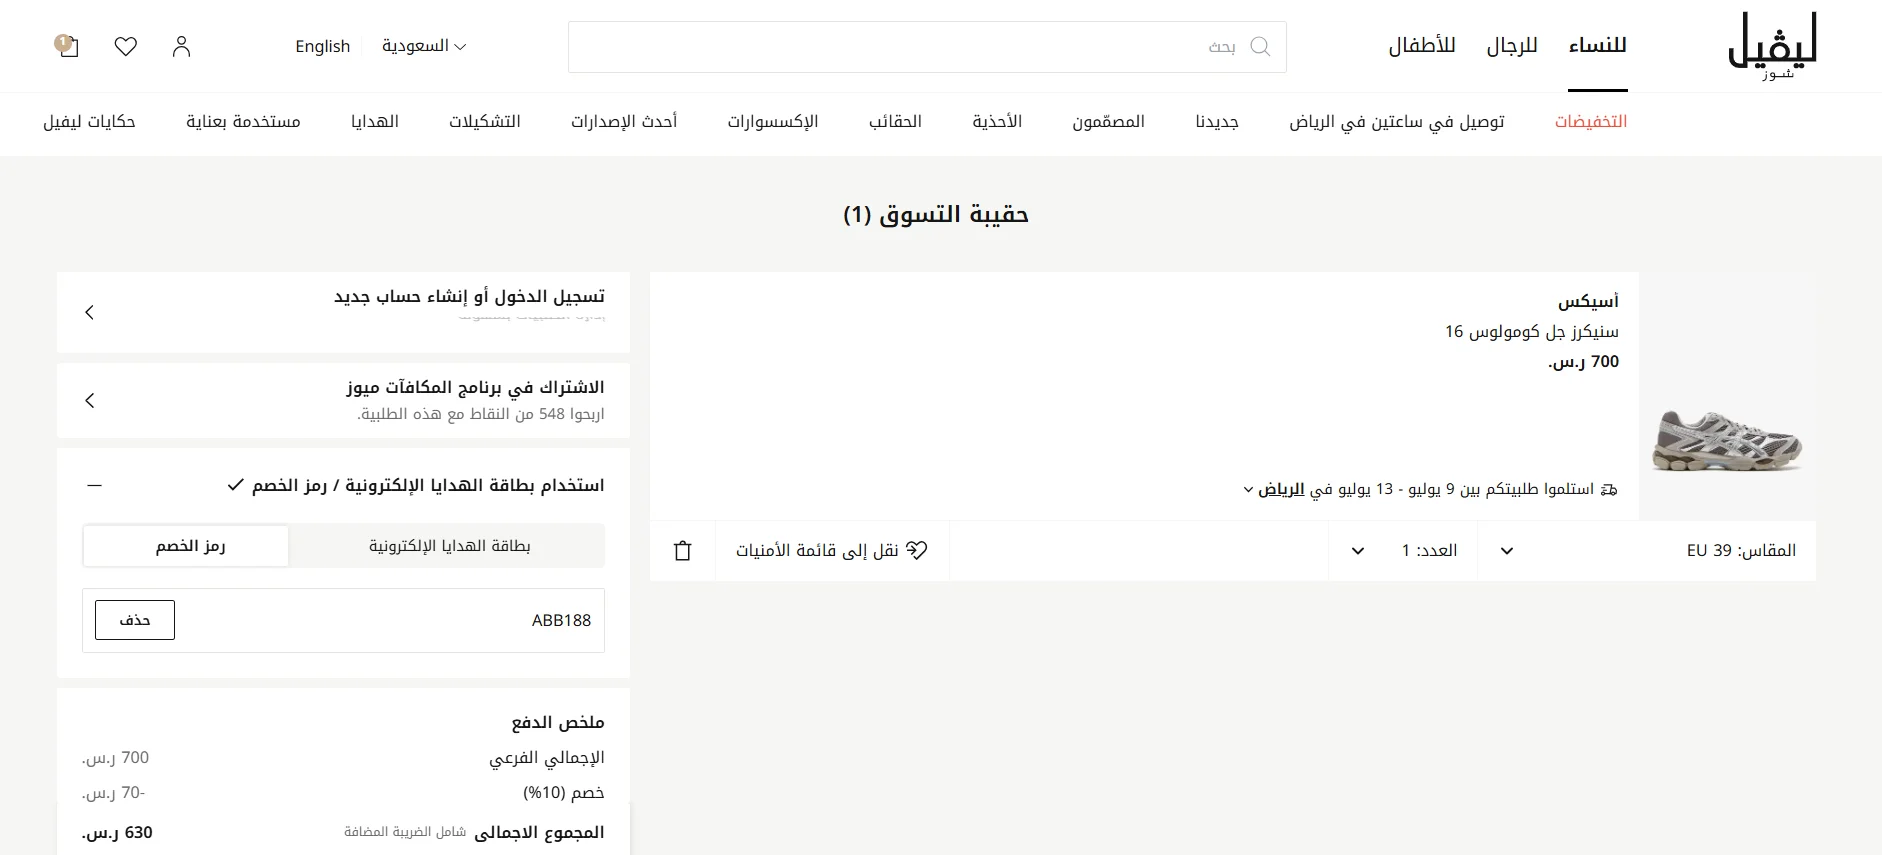1882x855 pixels.
Task: Click the delivery truck icon
Action: [1608, 490]
